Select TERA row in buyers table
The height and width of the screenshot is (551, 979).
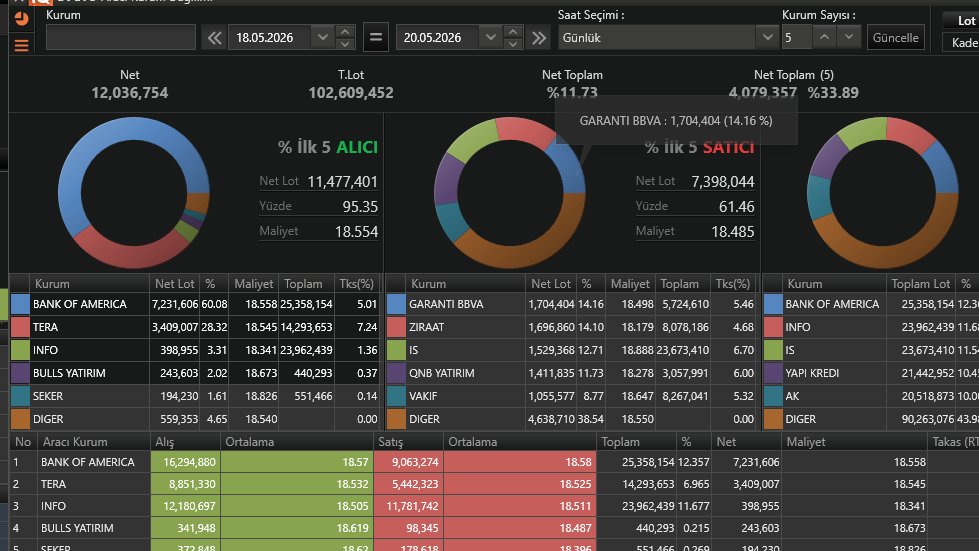point(195,327)
